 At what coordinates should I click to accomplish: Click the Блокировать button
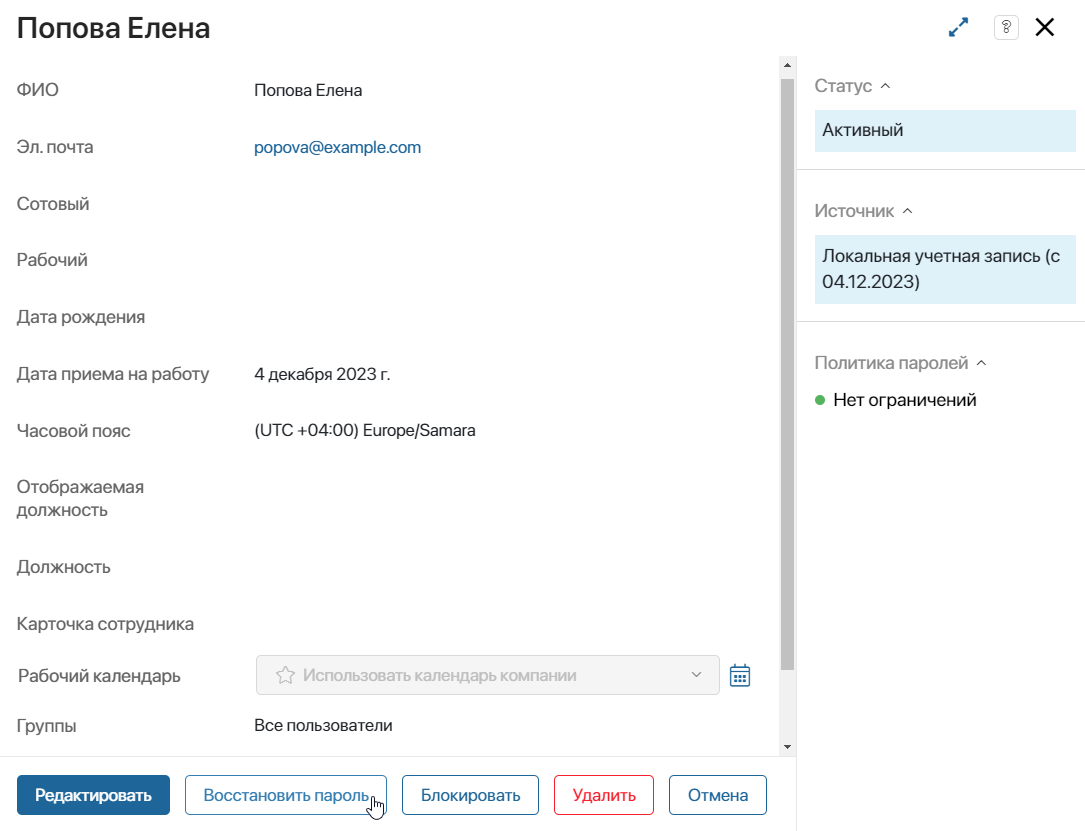click(x=471, y=795)
